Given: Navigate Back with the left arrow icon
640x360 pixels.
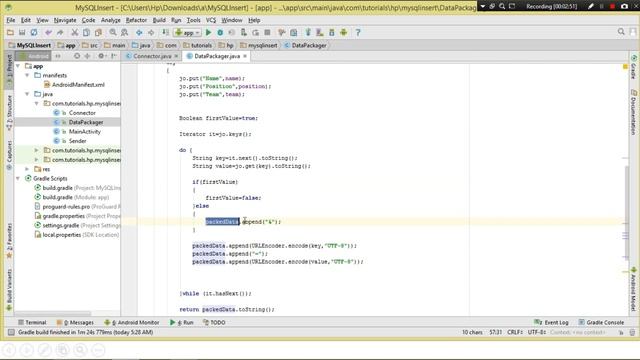Looking at the screenshot, I should point(139,32).
